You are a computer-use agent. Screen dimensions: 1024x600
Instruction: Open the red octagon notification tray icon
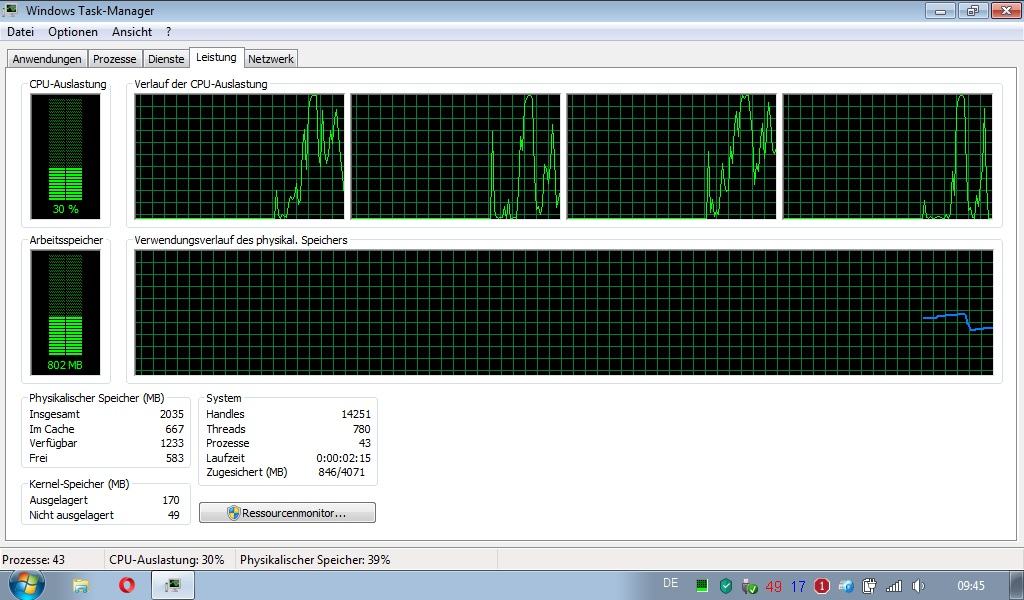[x=822, y=586]
